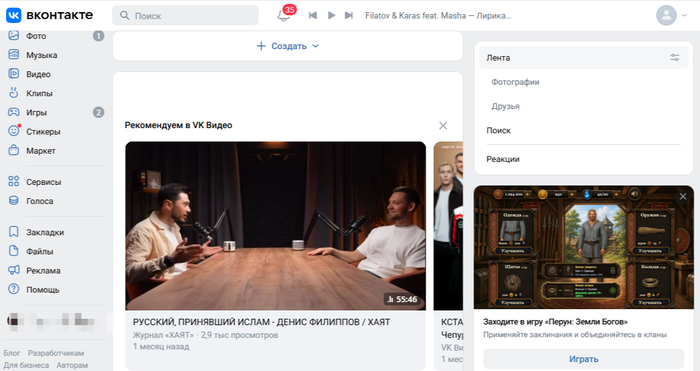Open the Создать dropdown
The width and height of the screenshot is (700, 371).
point(288,46)
